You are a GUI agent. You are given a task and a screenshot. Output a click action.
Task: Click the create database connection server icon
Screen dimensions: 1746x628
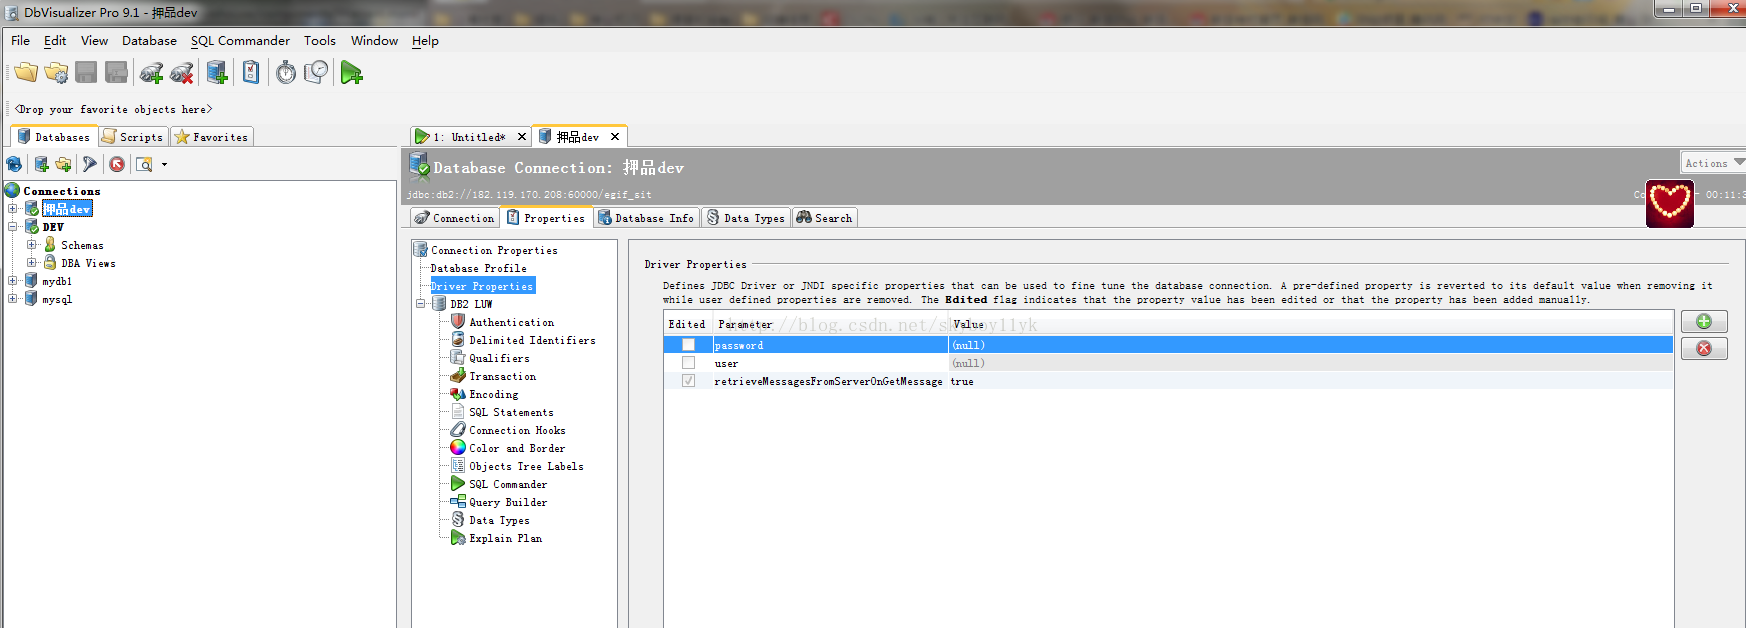coord(217,72)
